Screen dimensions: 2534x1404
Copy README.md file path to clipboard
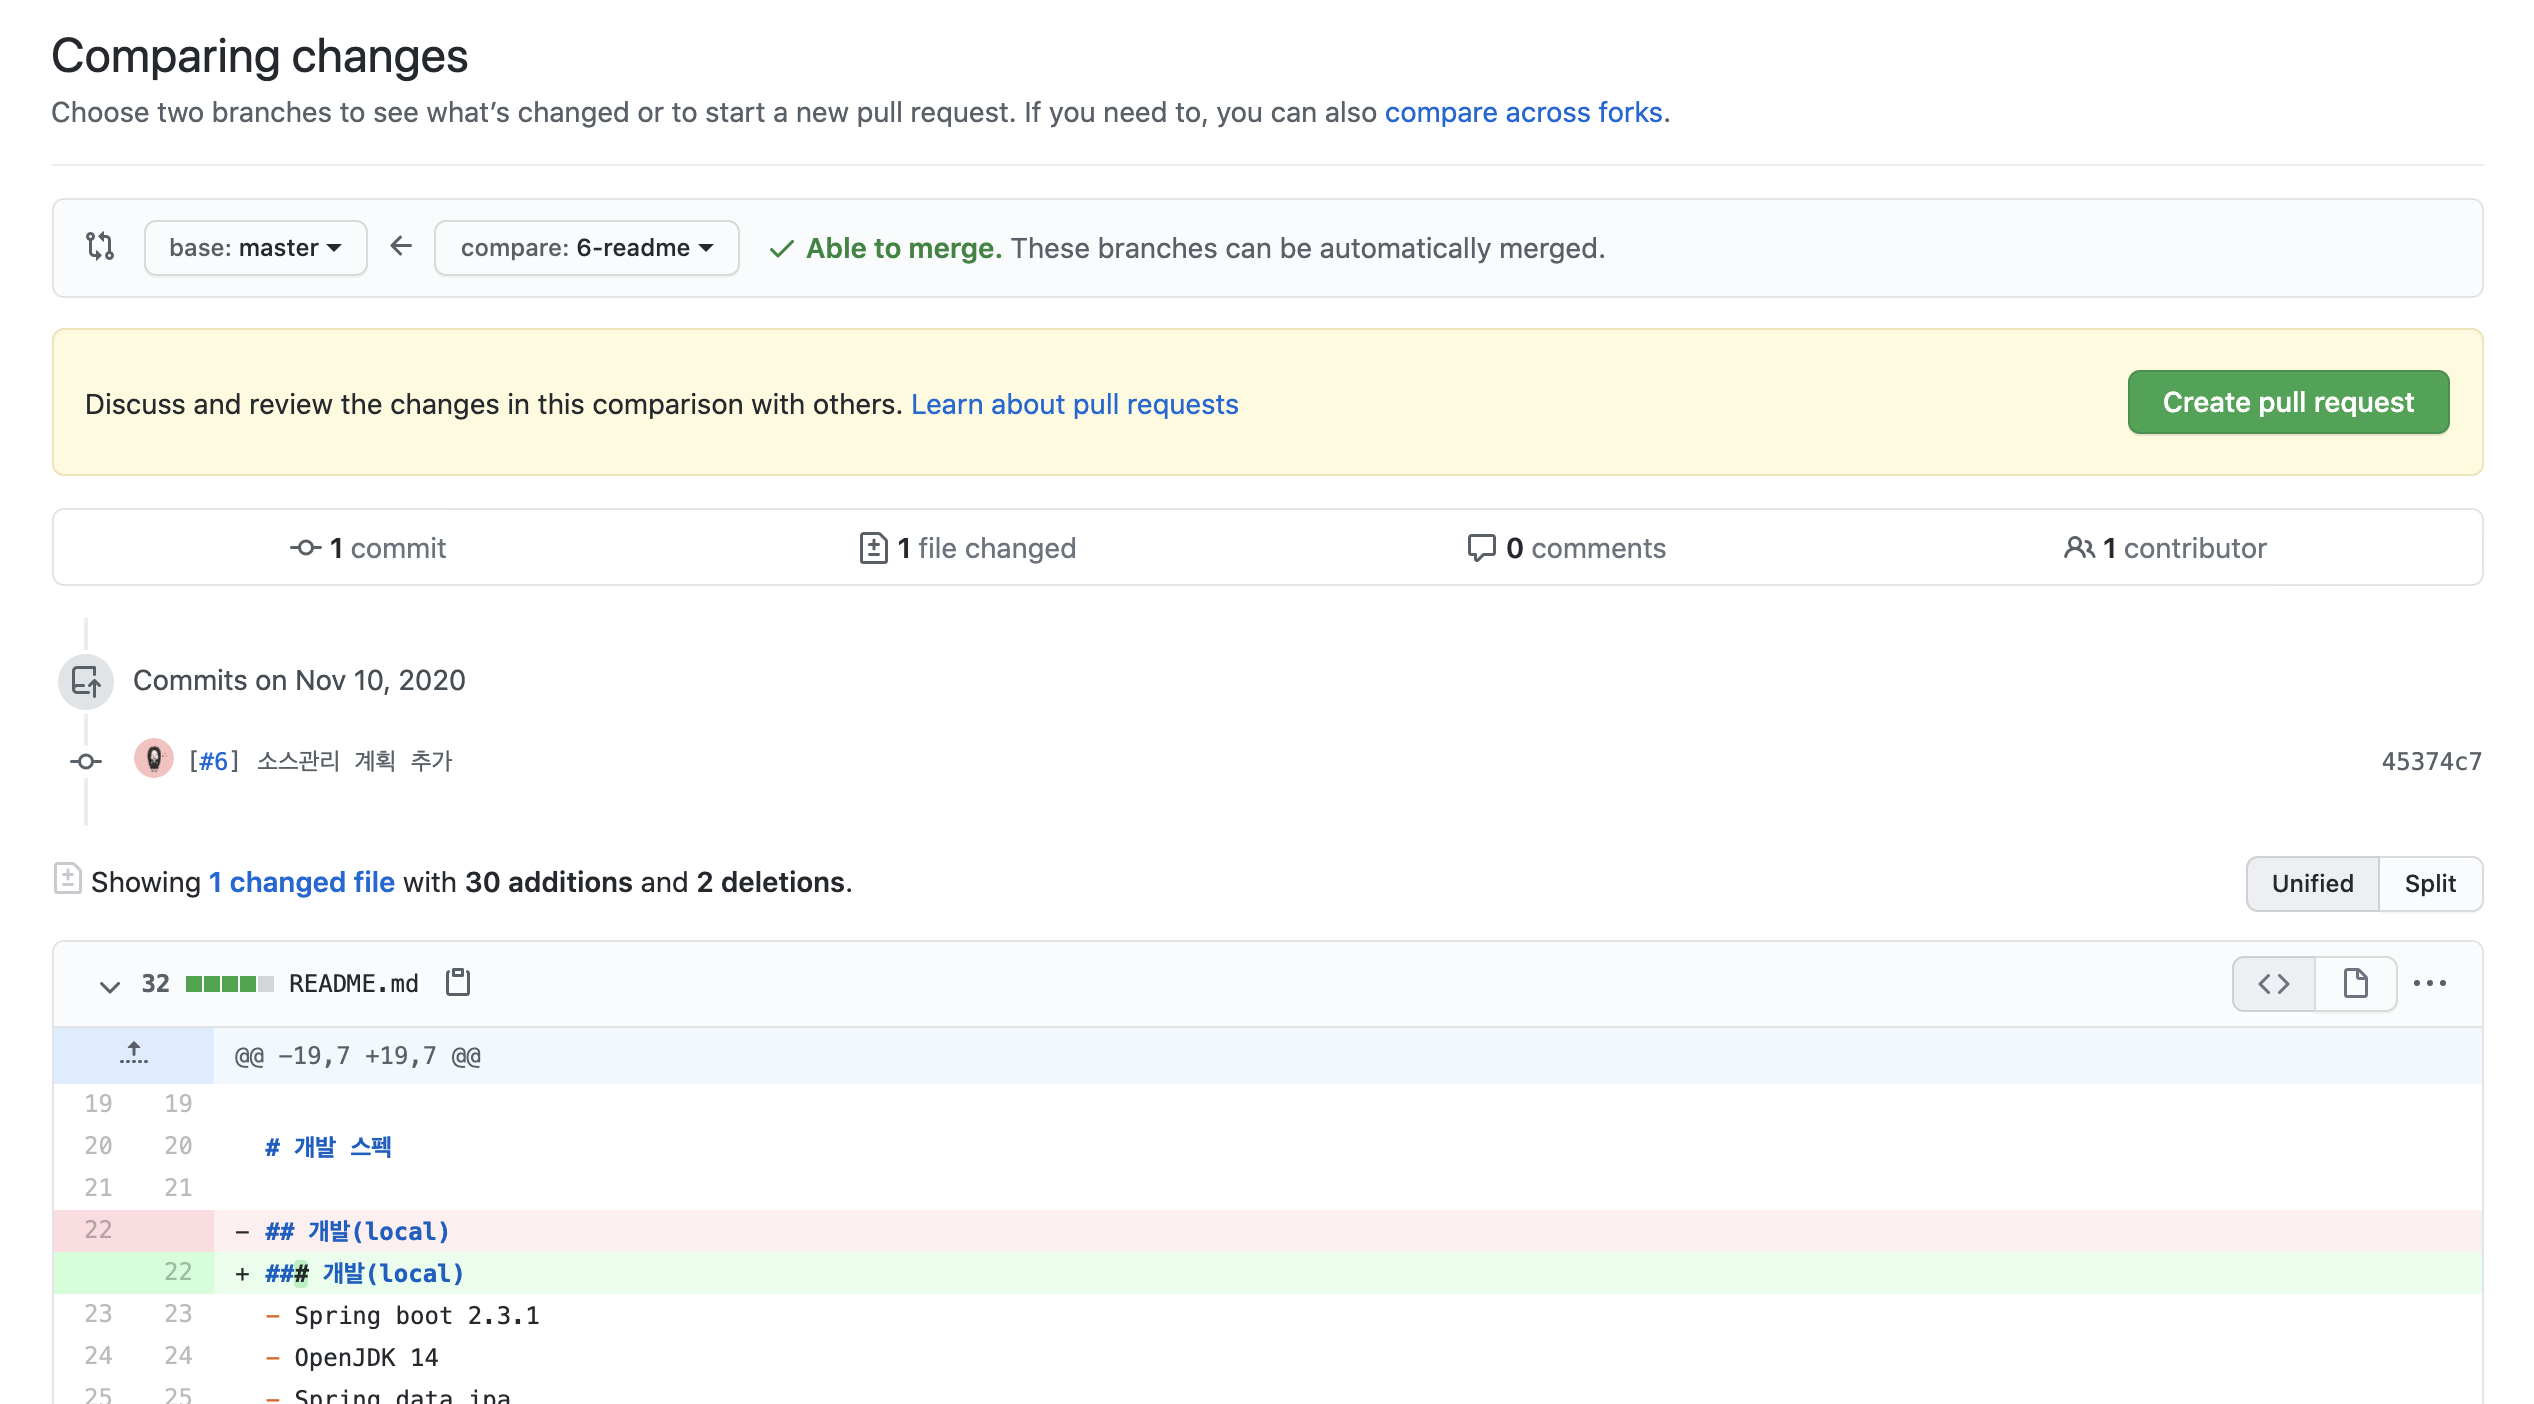point(458,983)
